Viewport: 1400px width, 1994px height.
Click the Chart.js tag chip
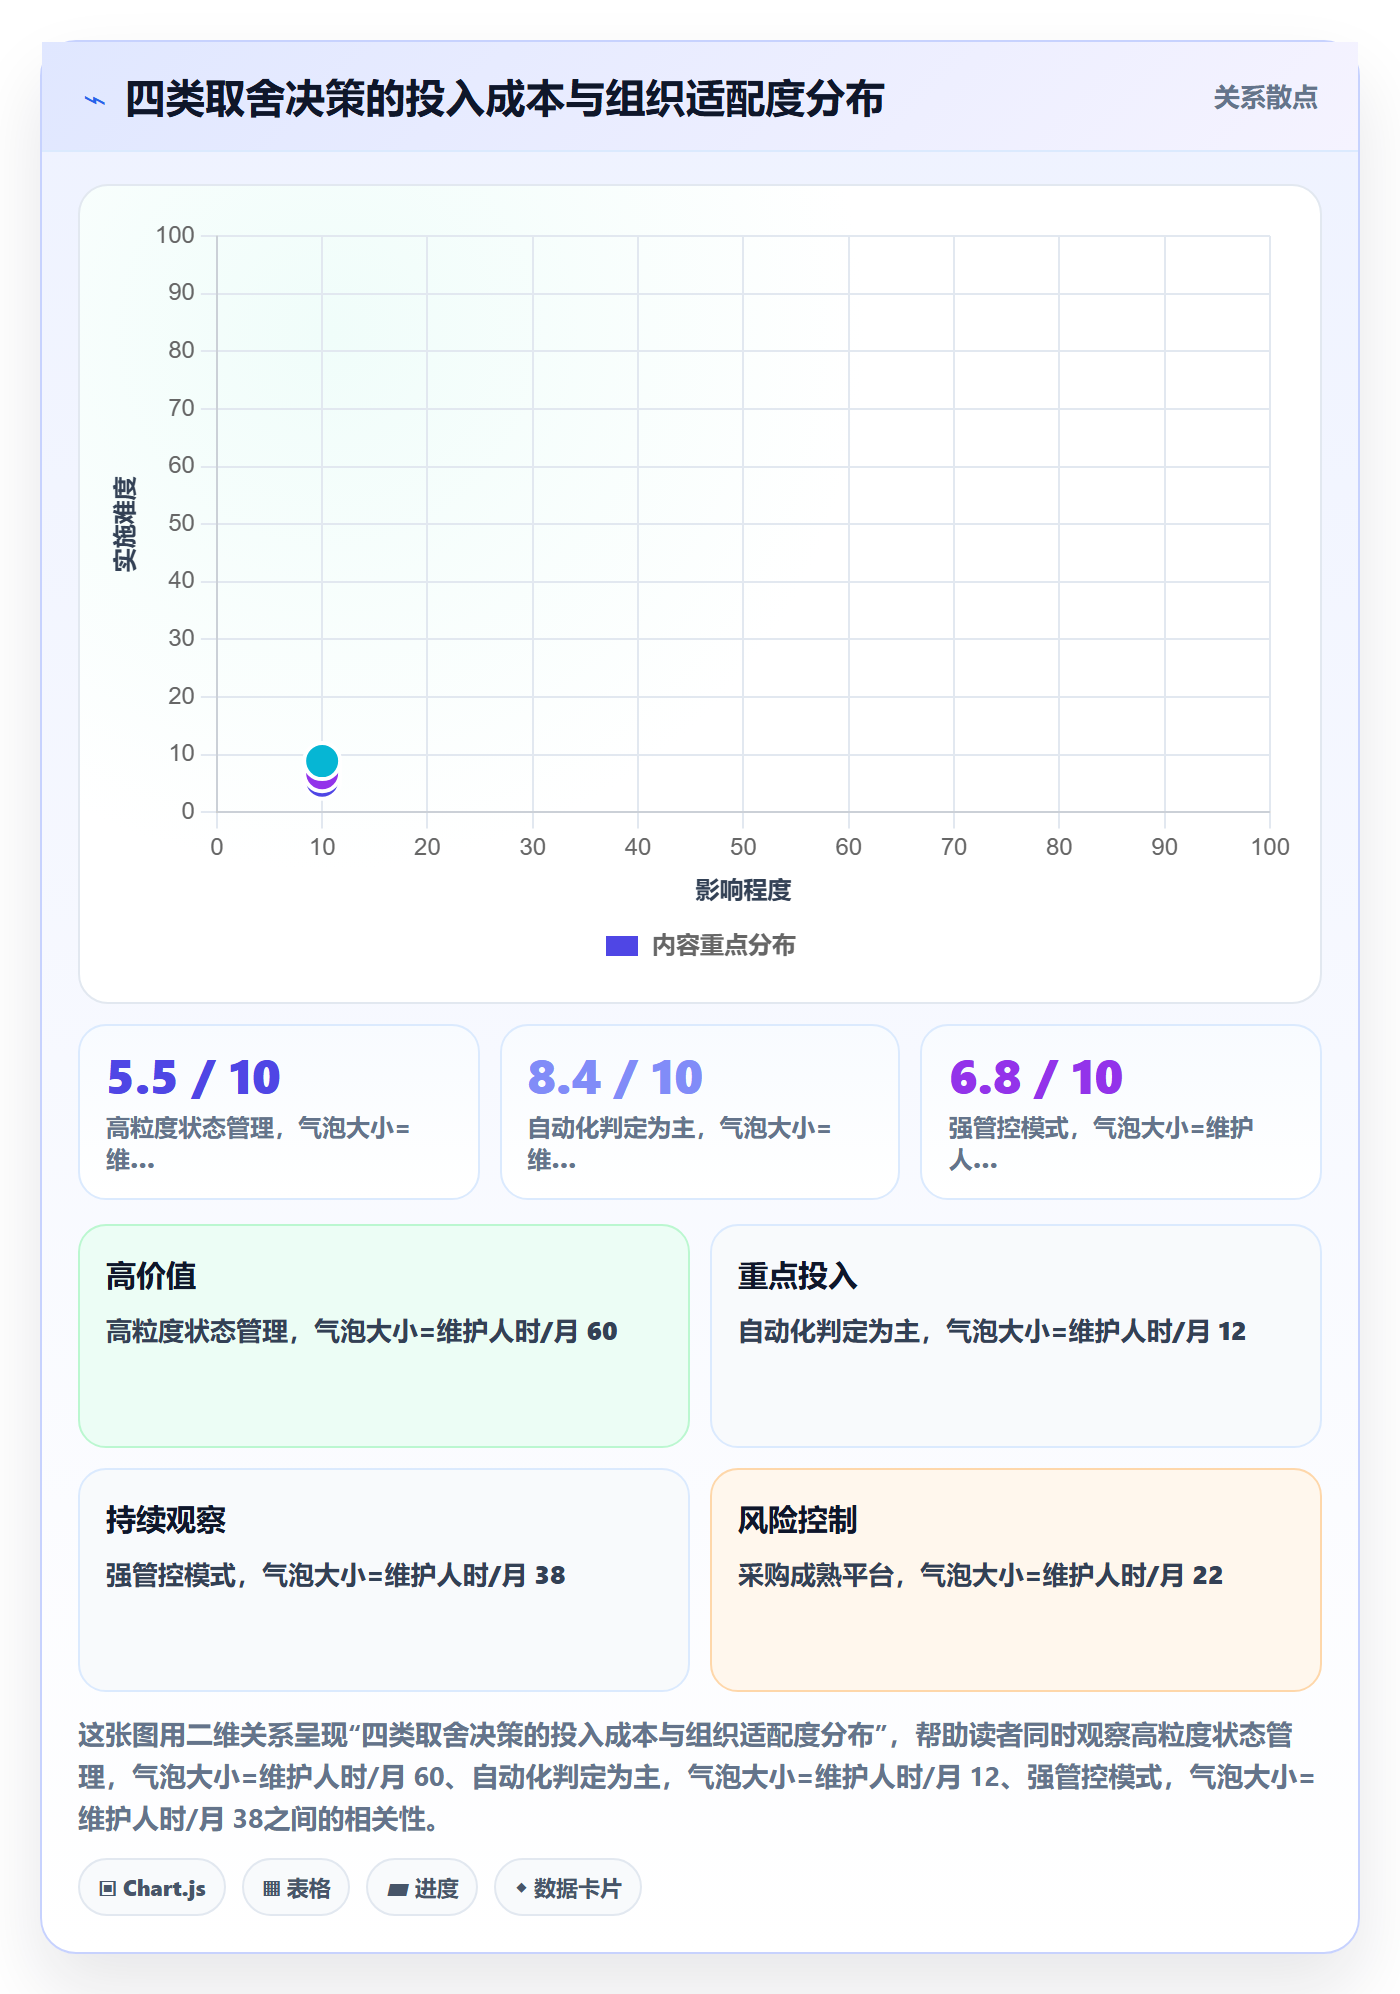click(152, 1888)
